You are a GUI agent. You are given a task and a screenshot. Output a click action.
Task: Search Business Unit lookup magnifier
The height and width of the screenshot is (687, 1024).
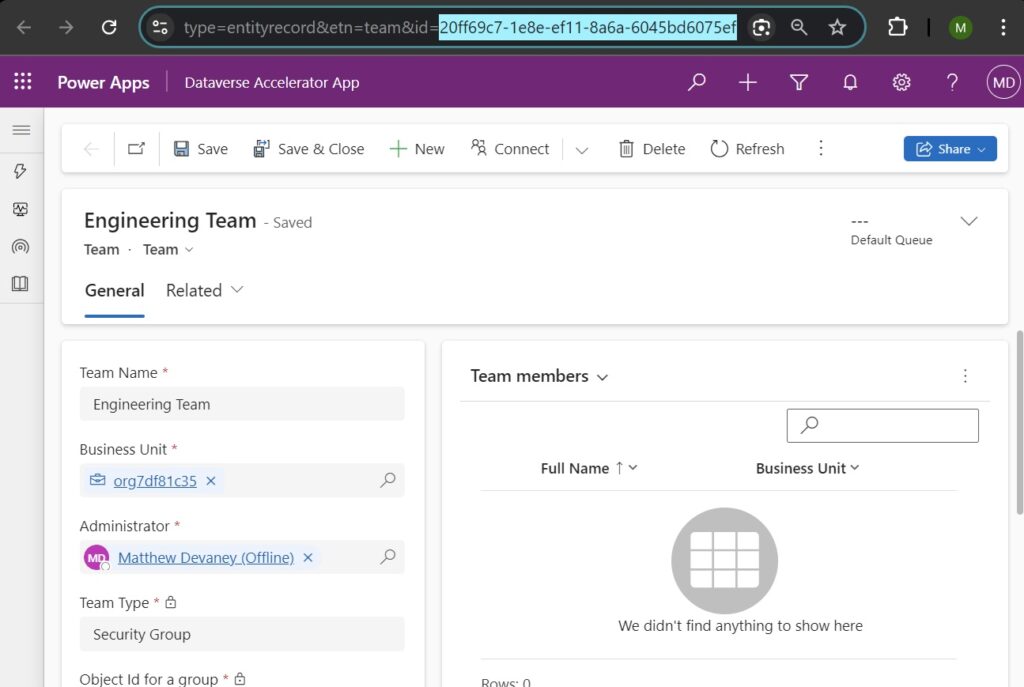click(388, 481)
